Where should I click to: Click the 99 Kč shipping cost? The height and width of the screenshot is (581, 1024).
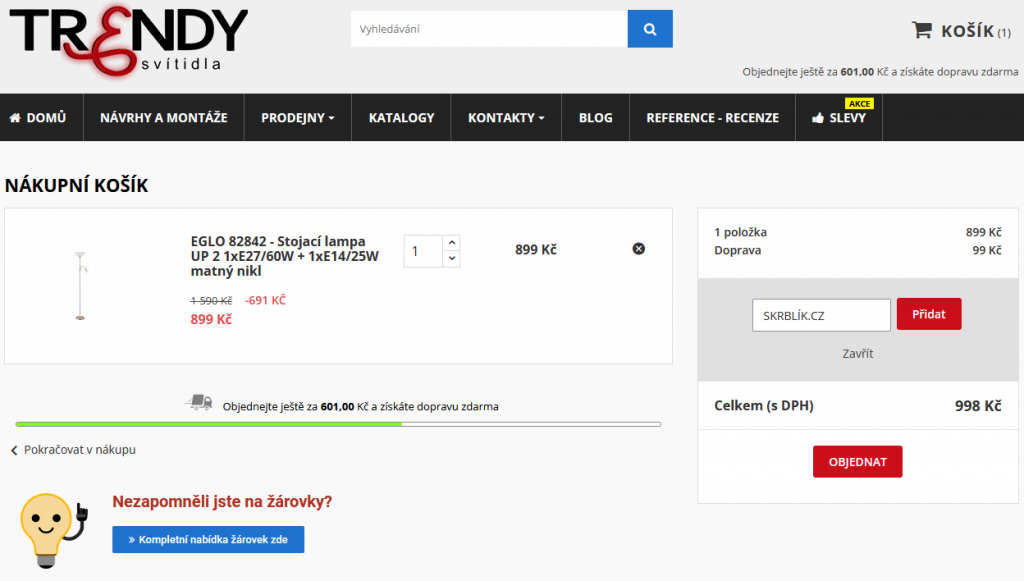click(x=987, y=250)
